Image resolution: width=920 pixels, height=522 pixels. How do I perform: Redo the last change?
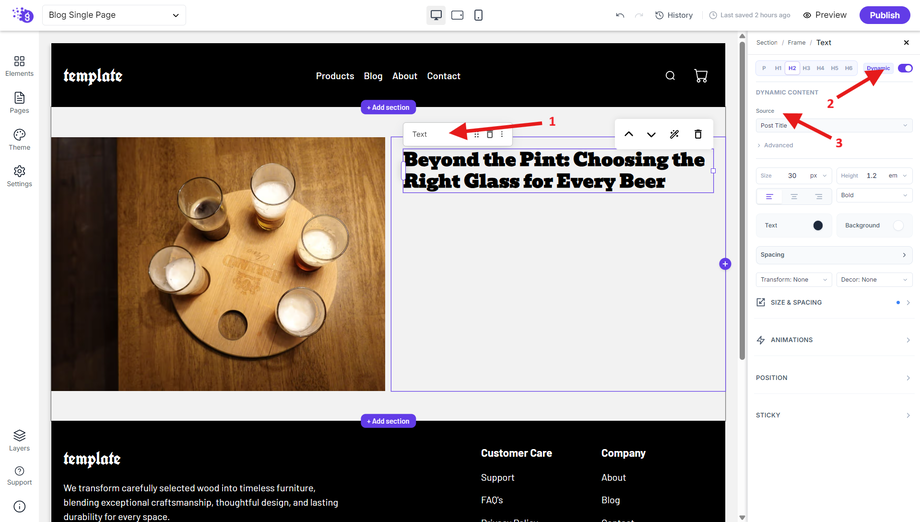point(639,15)
